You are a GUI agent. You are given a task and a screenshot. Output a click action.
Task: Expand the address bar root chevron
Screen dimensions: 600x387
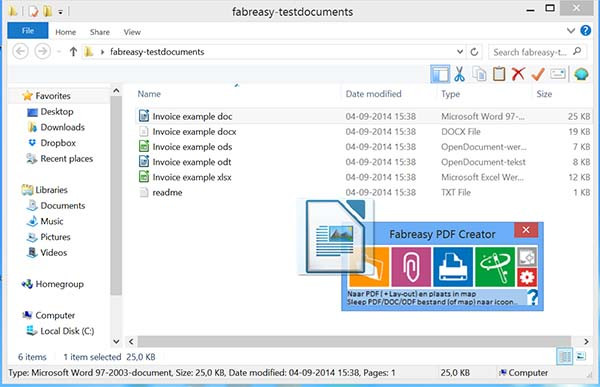coord(102,52)
